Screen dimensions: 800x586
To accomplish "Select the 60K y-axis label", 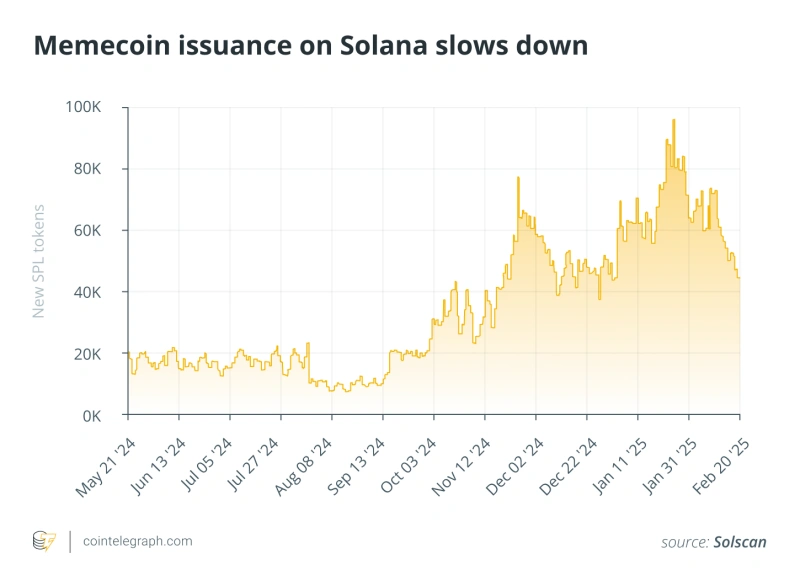I will point(87,231).
